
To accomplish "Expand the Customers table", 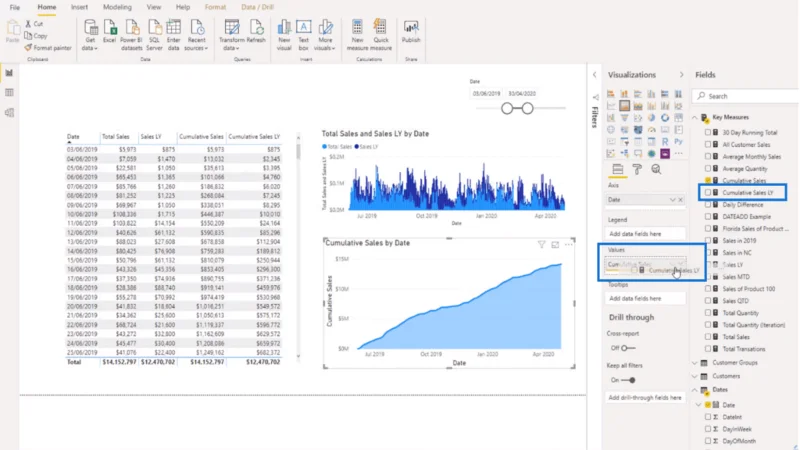I will point(695,376).
